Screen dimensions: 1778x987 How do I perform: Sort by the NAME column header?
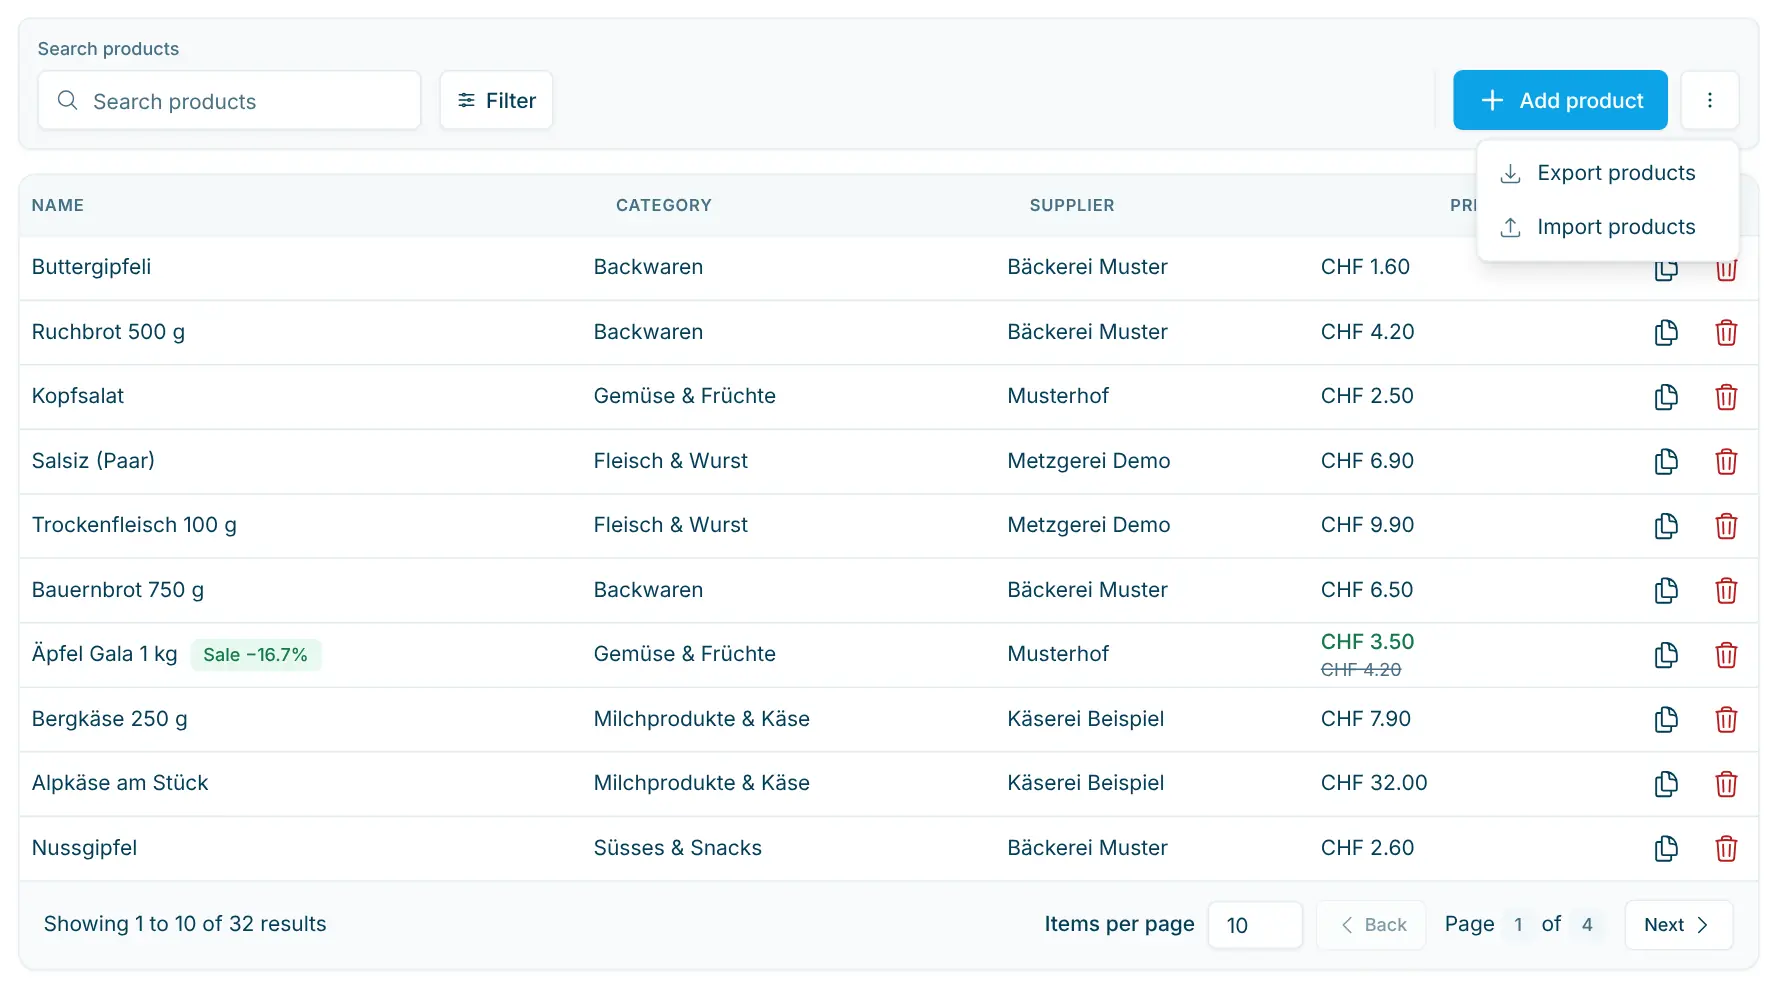pyautogui.click(x=58, y=205)
